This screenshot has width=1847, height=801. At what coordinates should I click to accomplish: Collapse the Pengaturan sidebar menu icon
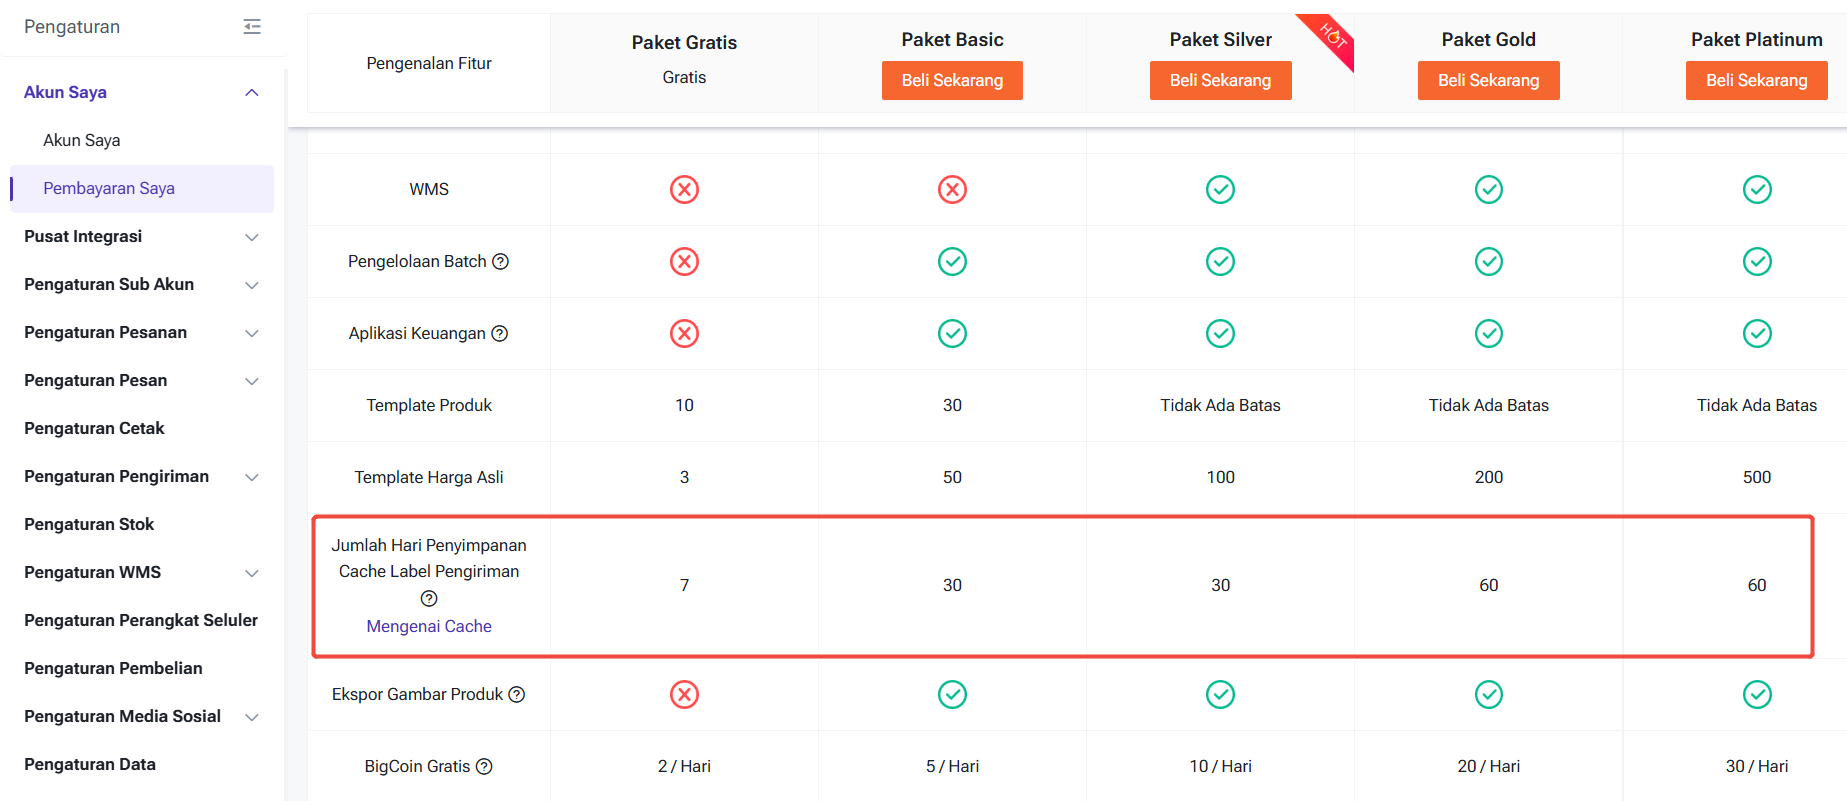pos(252,27)
